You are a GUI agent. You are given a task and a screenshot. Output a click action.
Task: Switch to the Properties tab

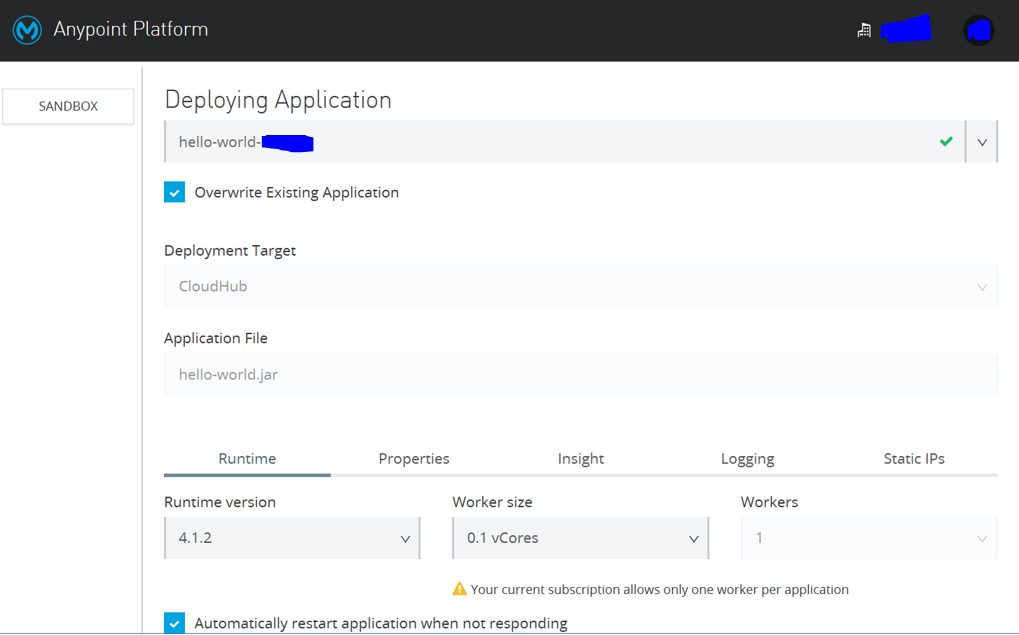[x=414, y=459]
